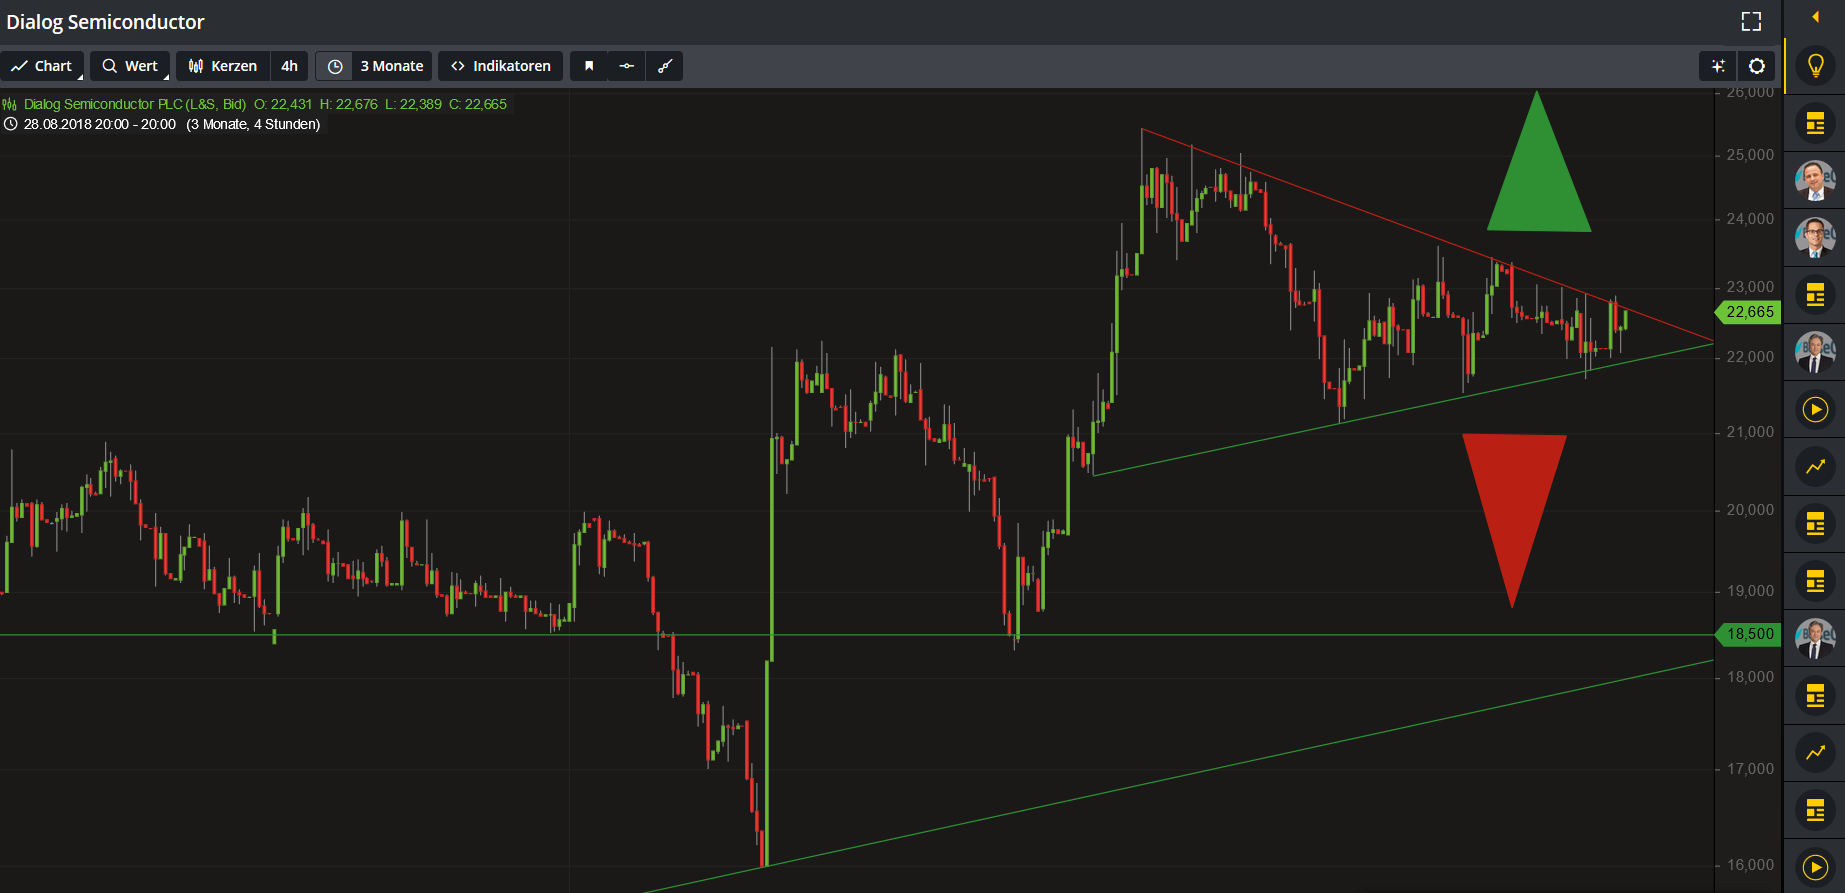This screenshot has height=893, width=1845.
Task: Open the Chart type dropdown
Action: 42,66
